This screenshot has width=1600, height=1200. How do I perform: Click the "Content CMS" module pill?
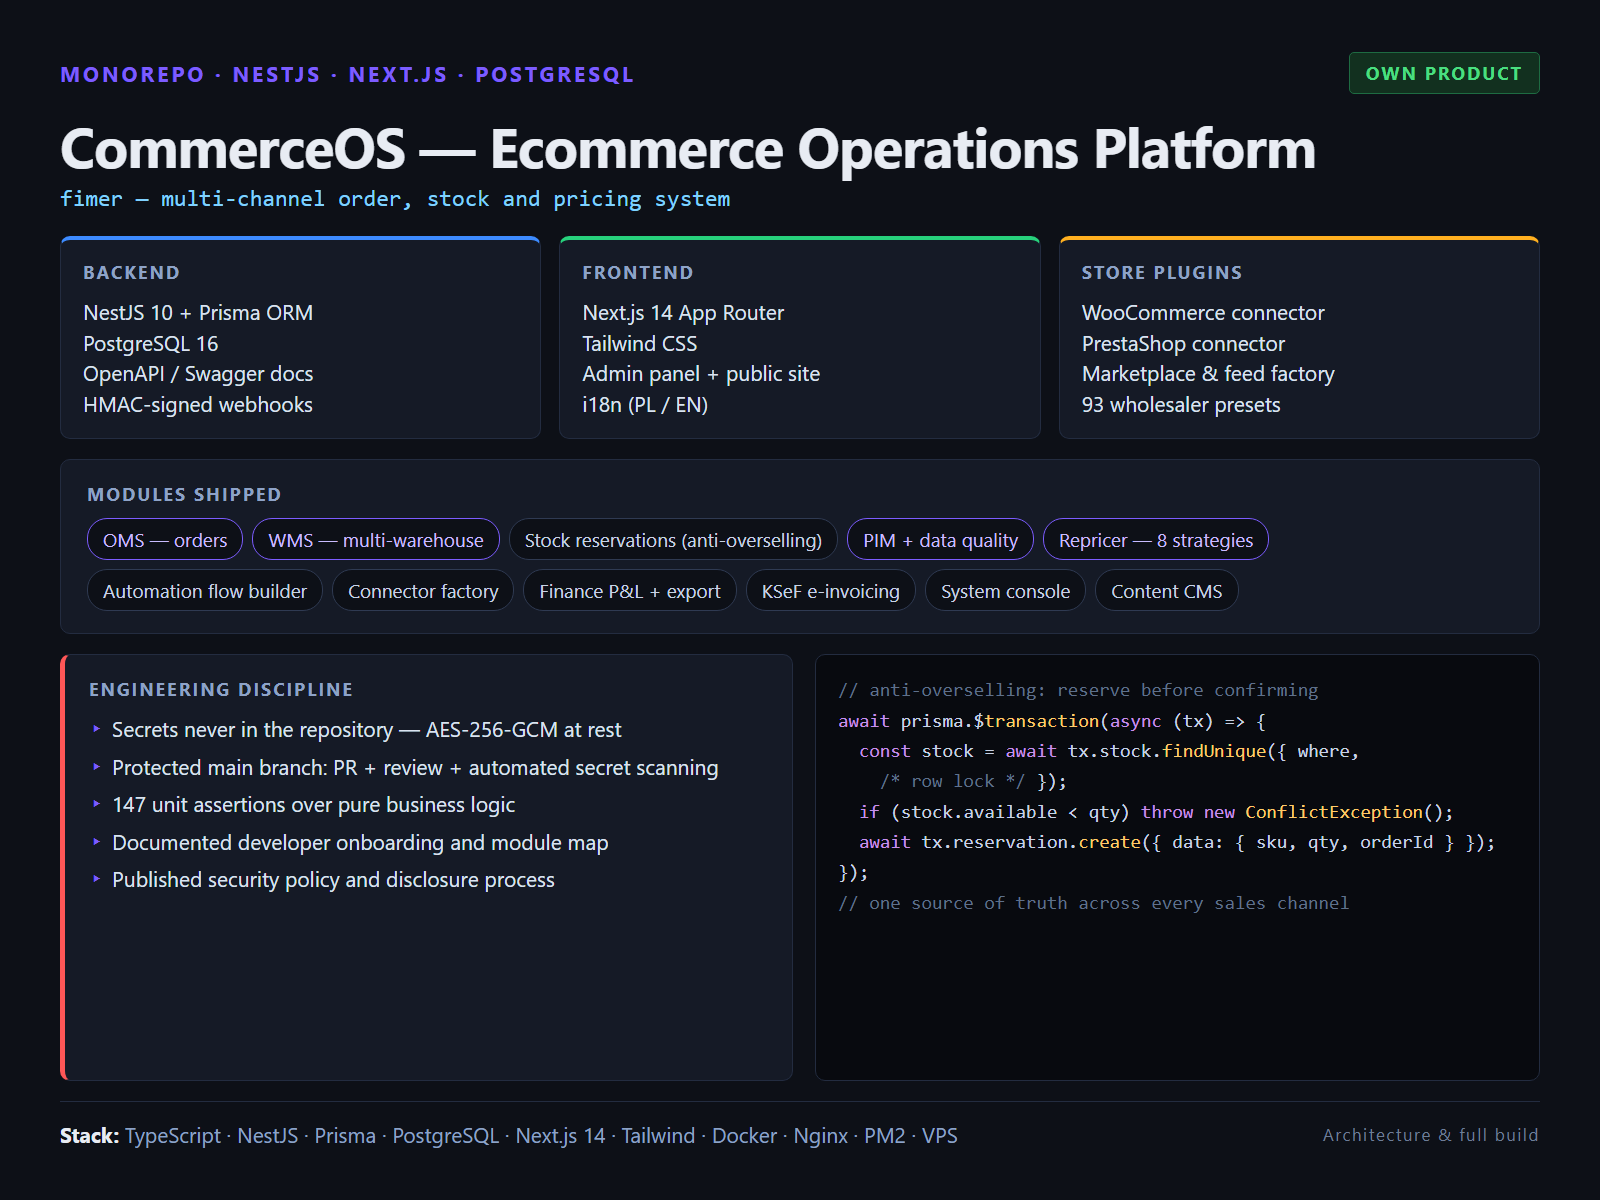tap(1167, 591)
